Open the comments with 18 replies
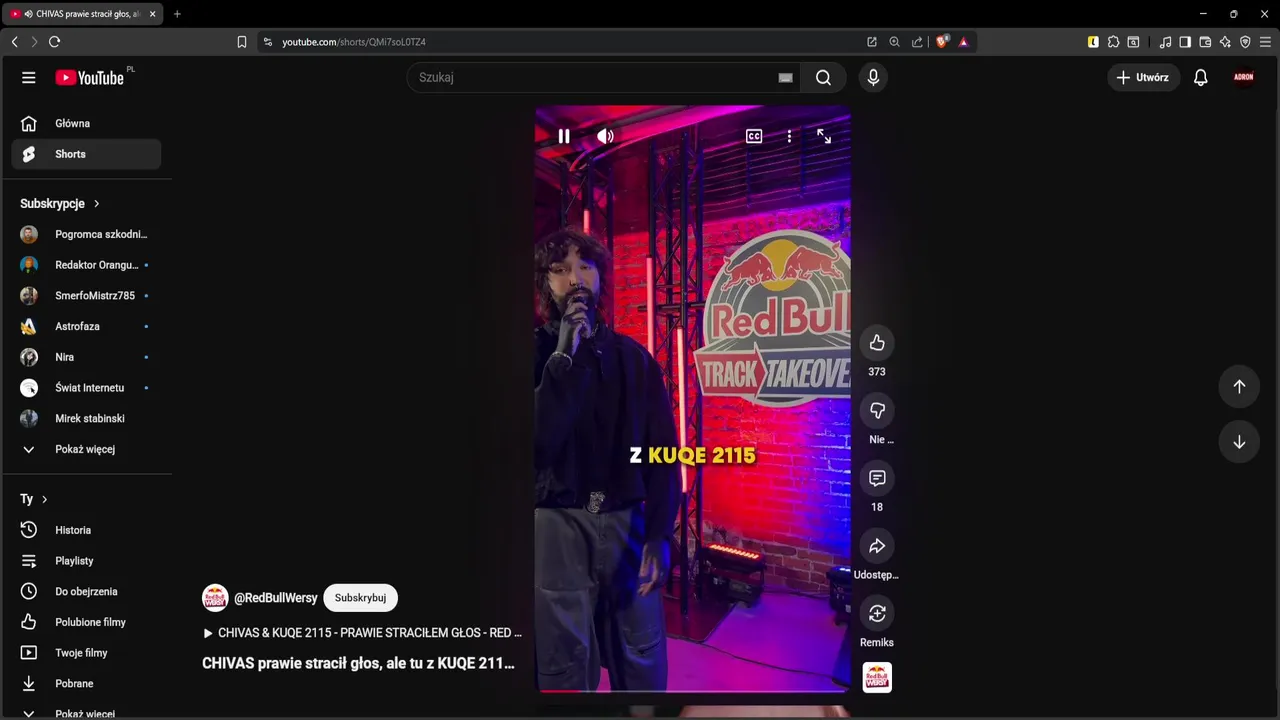This screenshot has width=1280, height=720. (877, 478)
